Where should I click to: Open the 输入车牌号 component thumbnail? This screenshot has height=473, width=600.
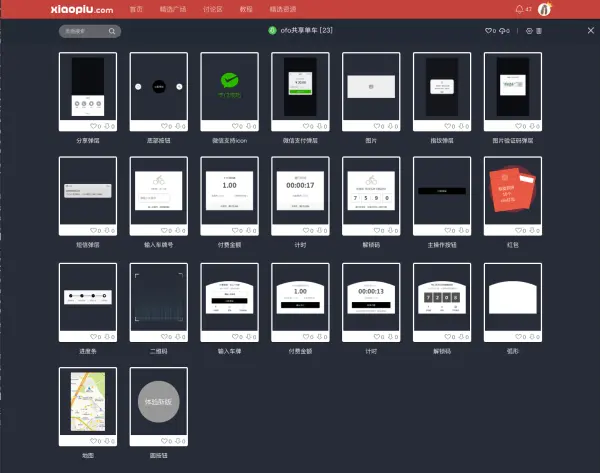point(159,191)
